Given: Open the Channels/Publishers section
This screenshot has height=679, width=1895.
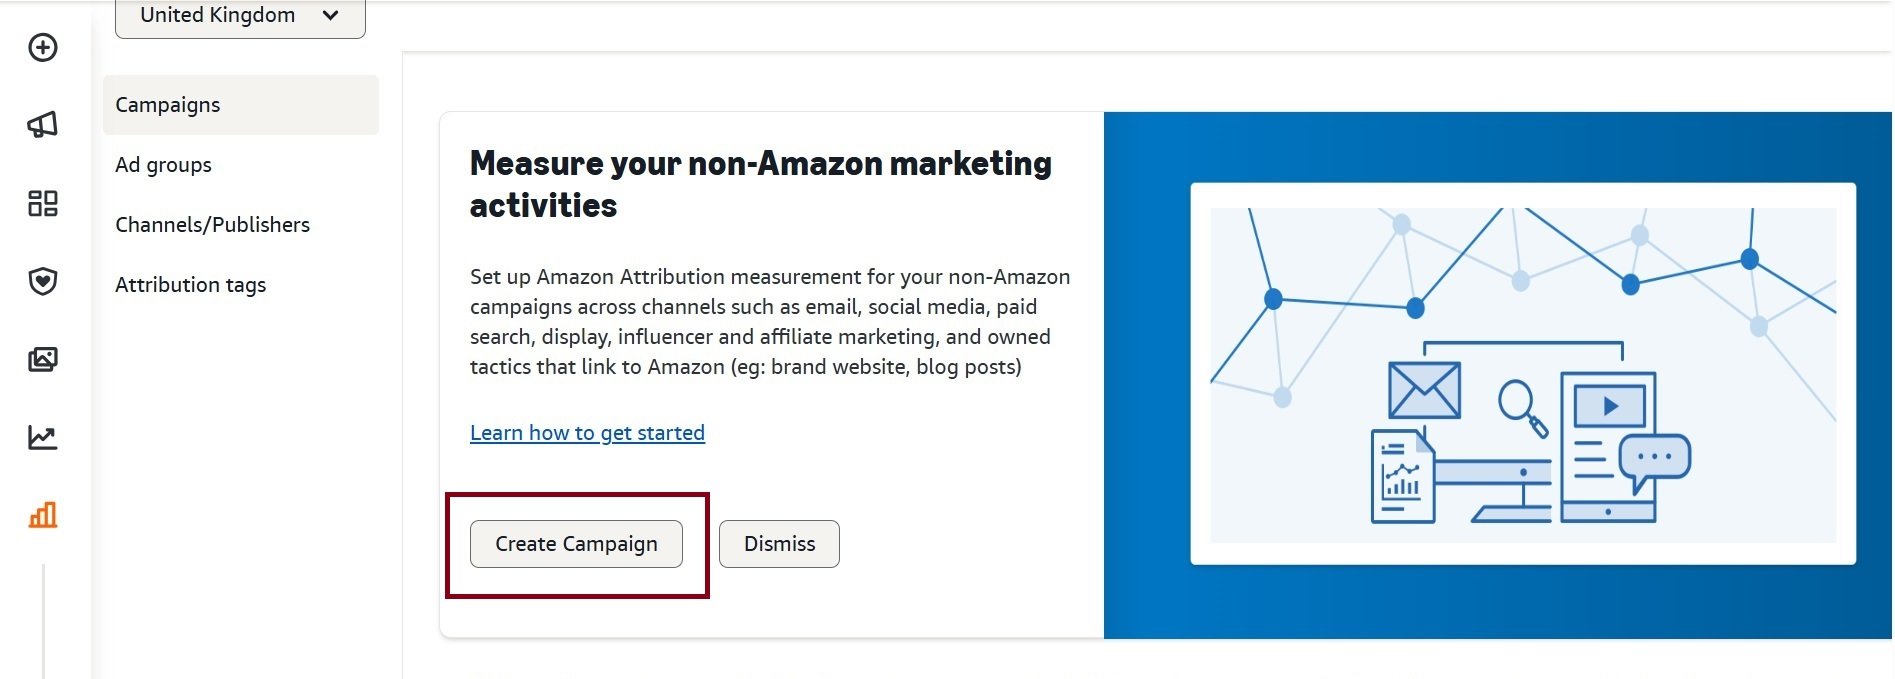Looking at the screenshot, I should point(212,224).
